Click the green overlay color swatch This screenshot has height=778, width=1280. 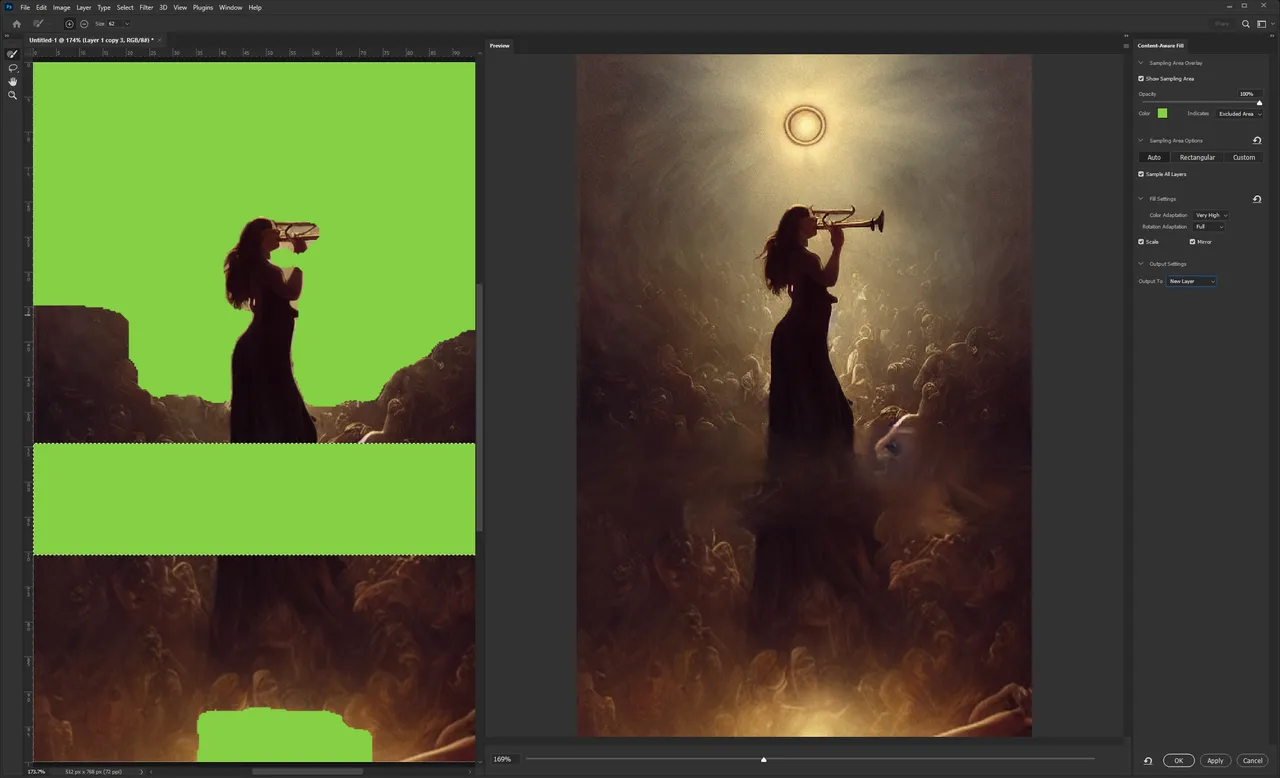coord(1162,113)
